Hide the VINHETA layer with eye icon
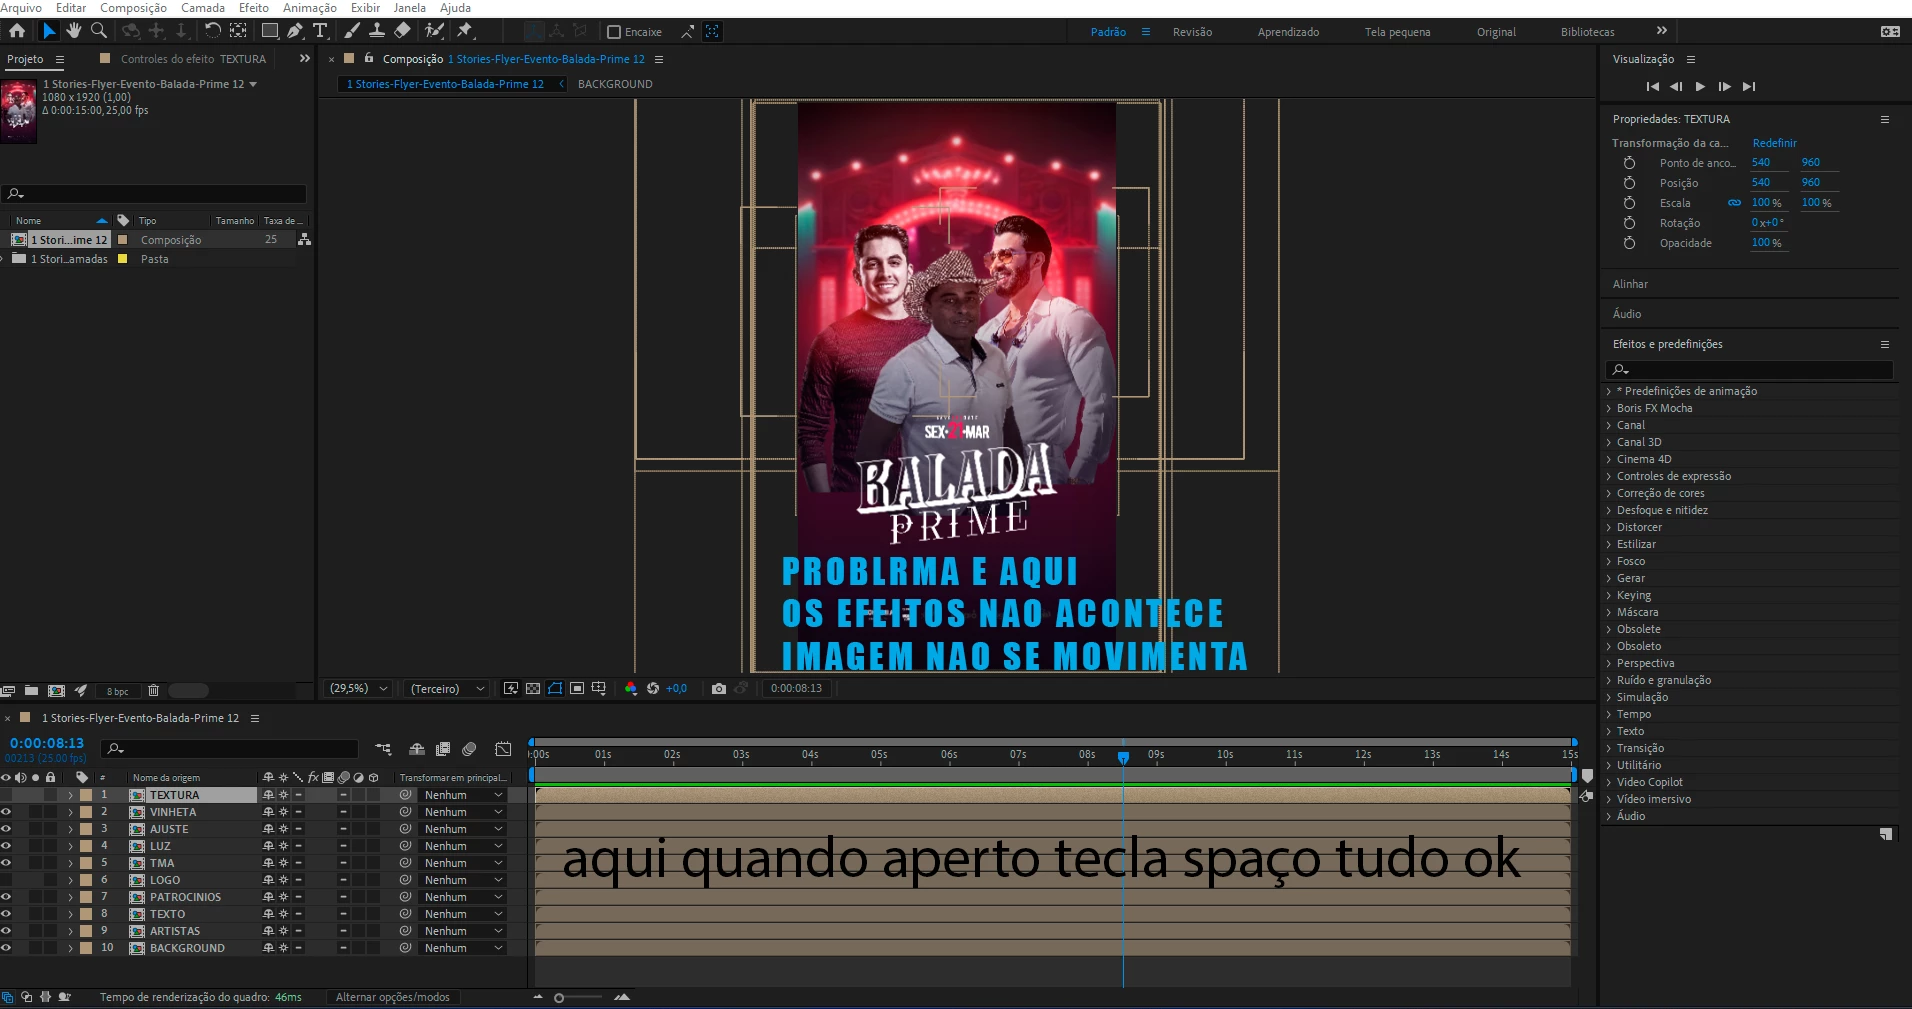1912x1009 pixels. pyautogui.click(x=6, y=812)
